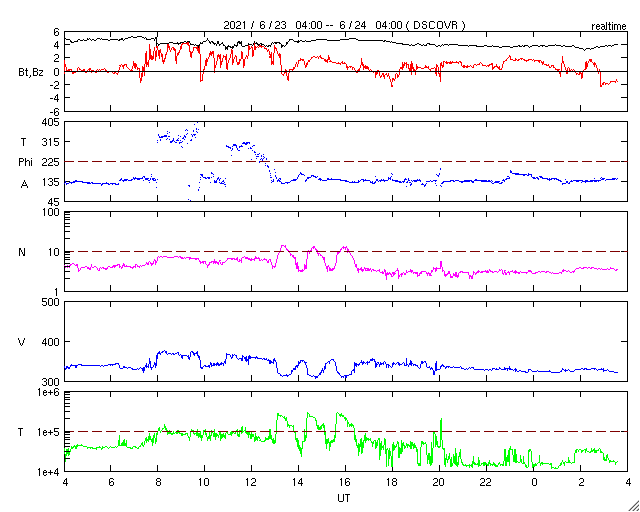Click the "10" hour tick on UT axis
640x512 pixels.
point(204,483)
